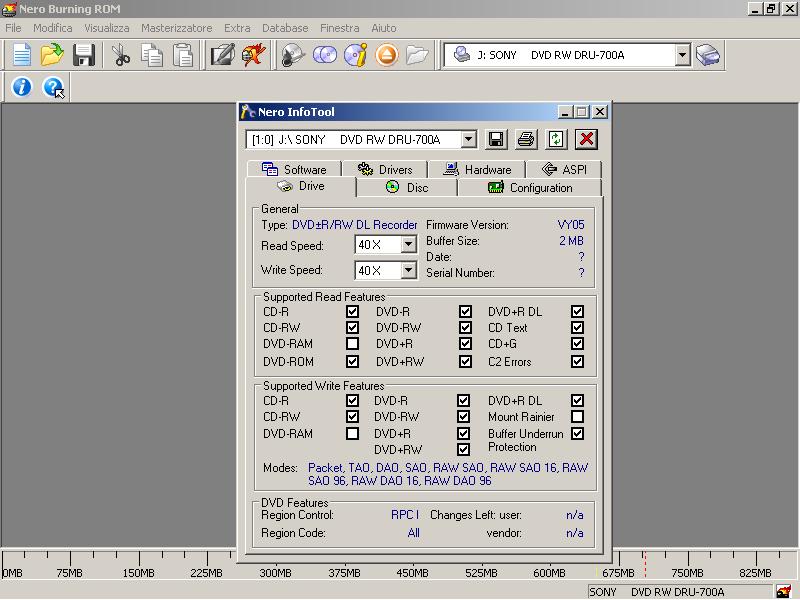Click the red dashed capacity marker line
This screenshot has height=600, width=800.
(x=644, y=564)
